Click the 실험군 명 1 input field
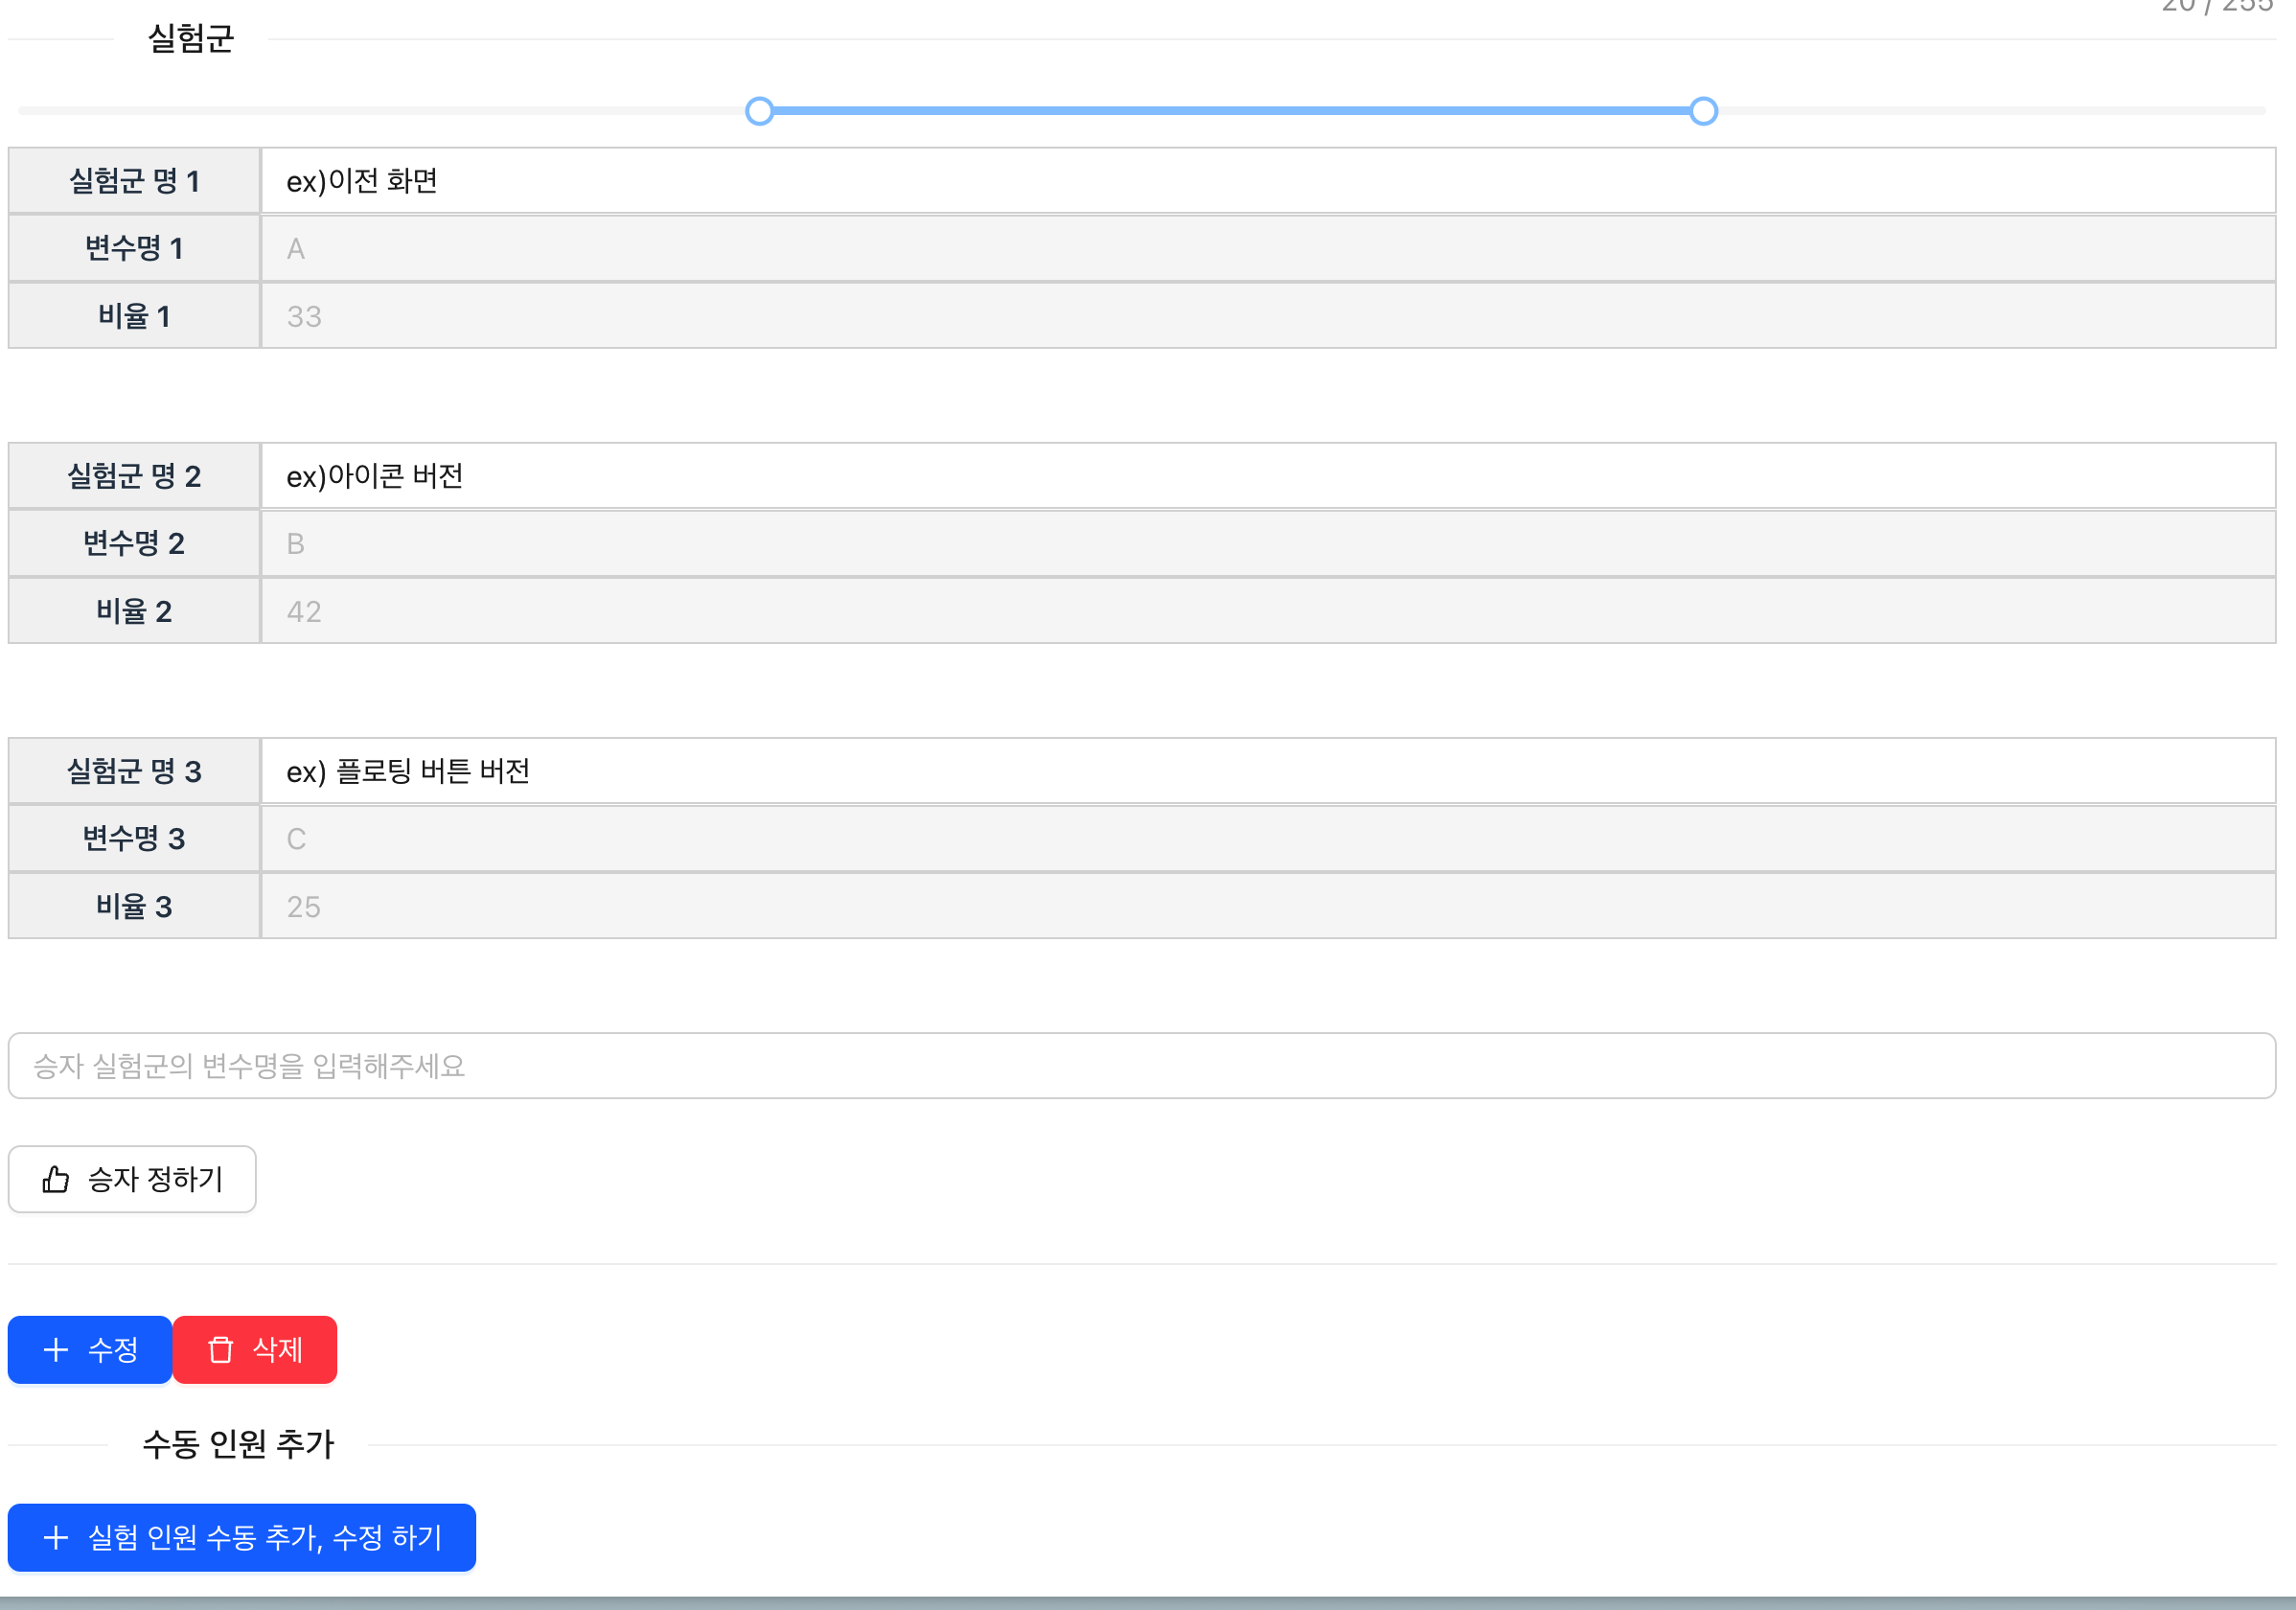The height and width of the screenshot is (1610, 2296). 1268,181
